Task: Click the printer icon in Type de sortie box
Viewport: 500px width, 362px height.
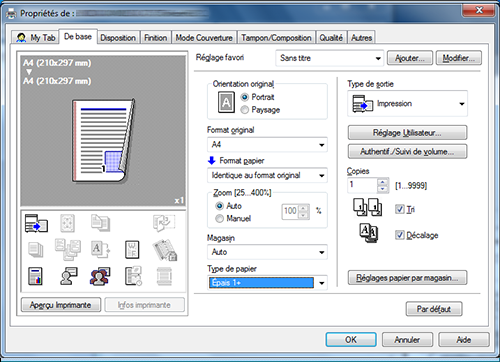Action: [363, 104]
